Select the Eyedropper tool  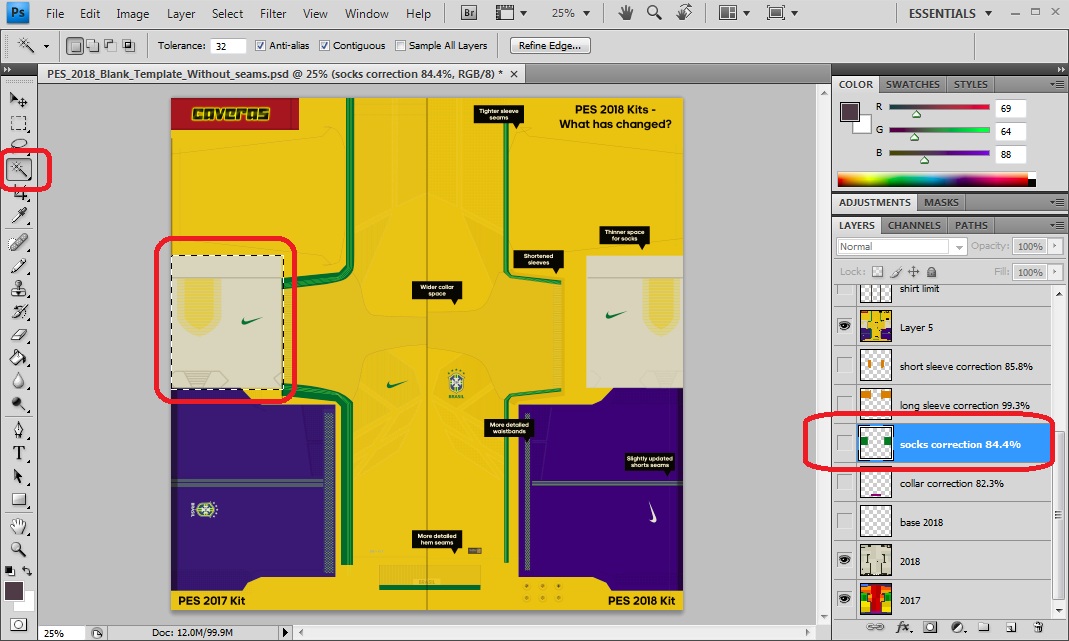[x=18, y=215]
